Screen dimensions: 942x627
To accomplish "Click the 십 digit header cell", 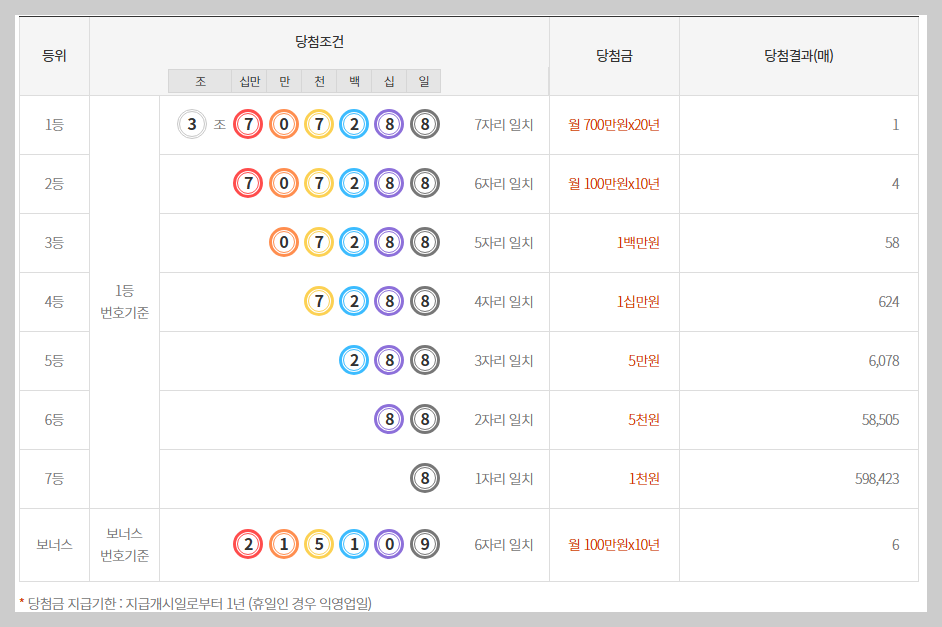I will [x=389, y=81].
